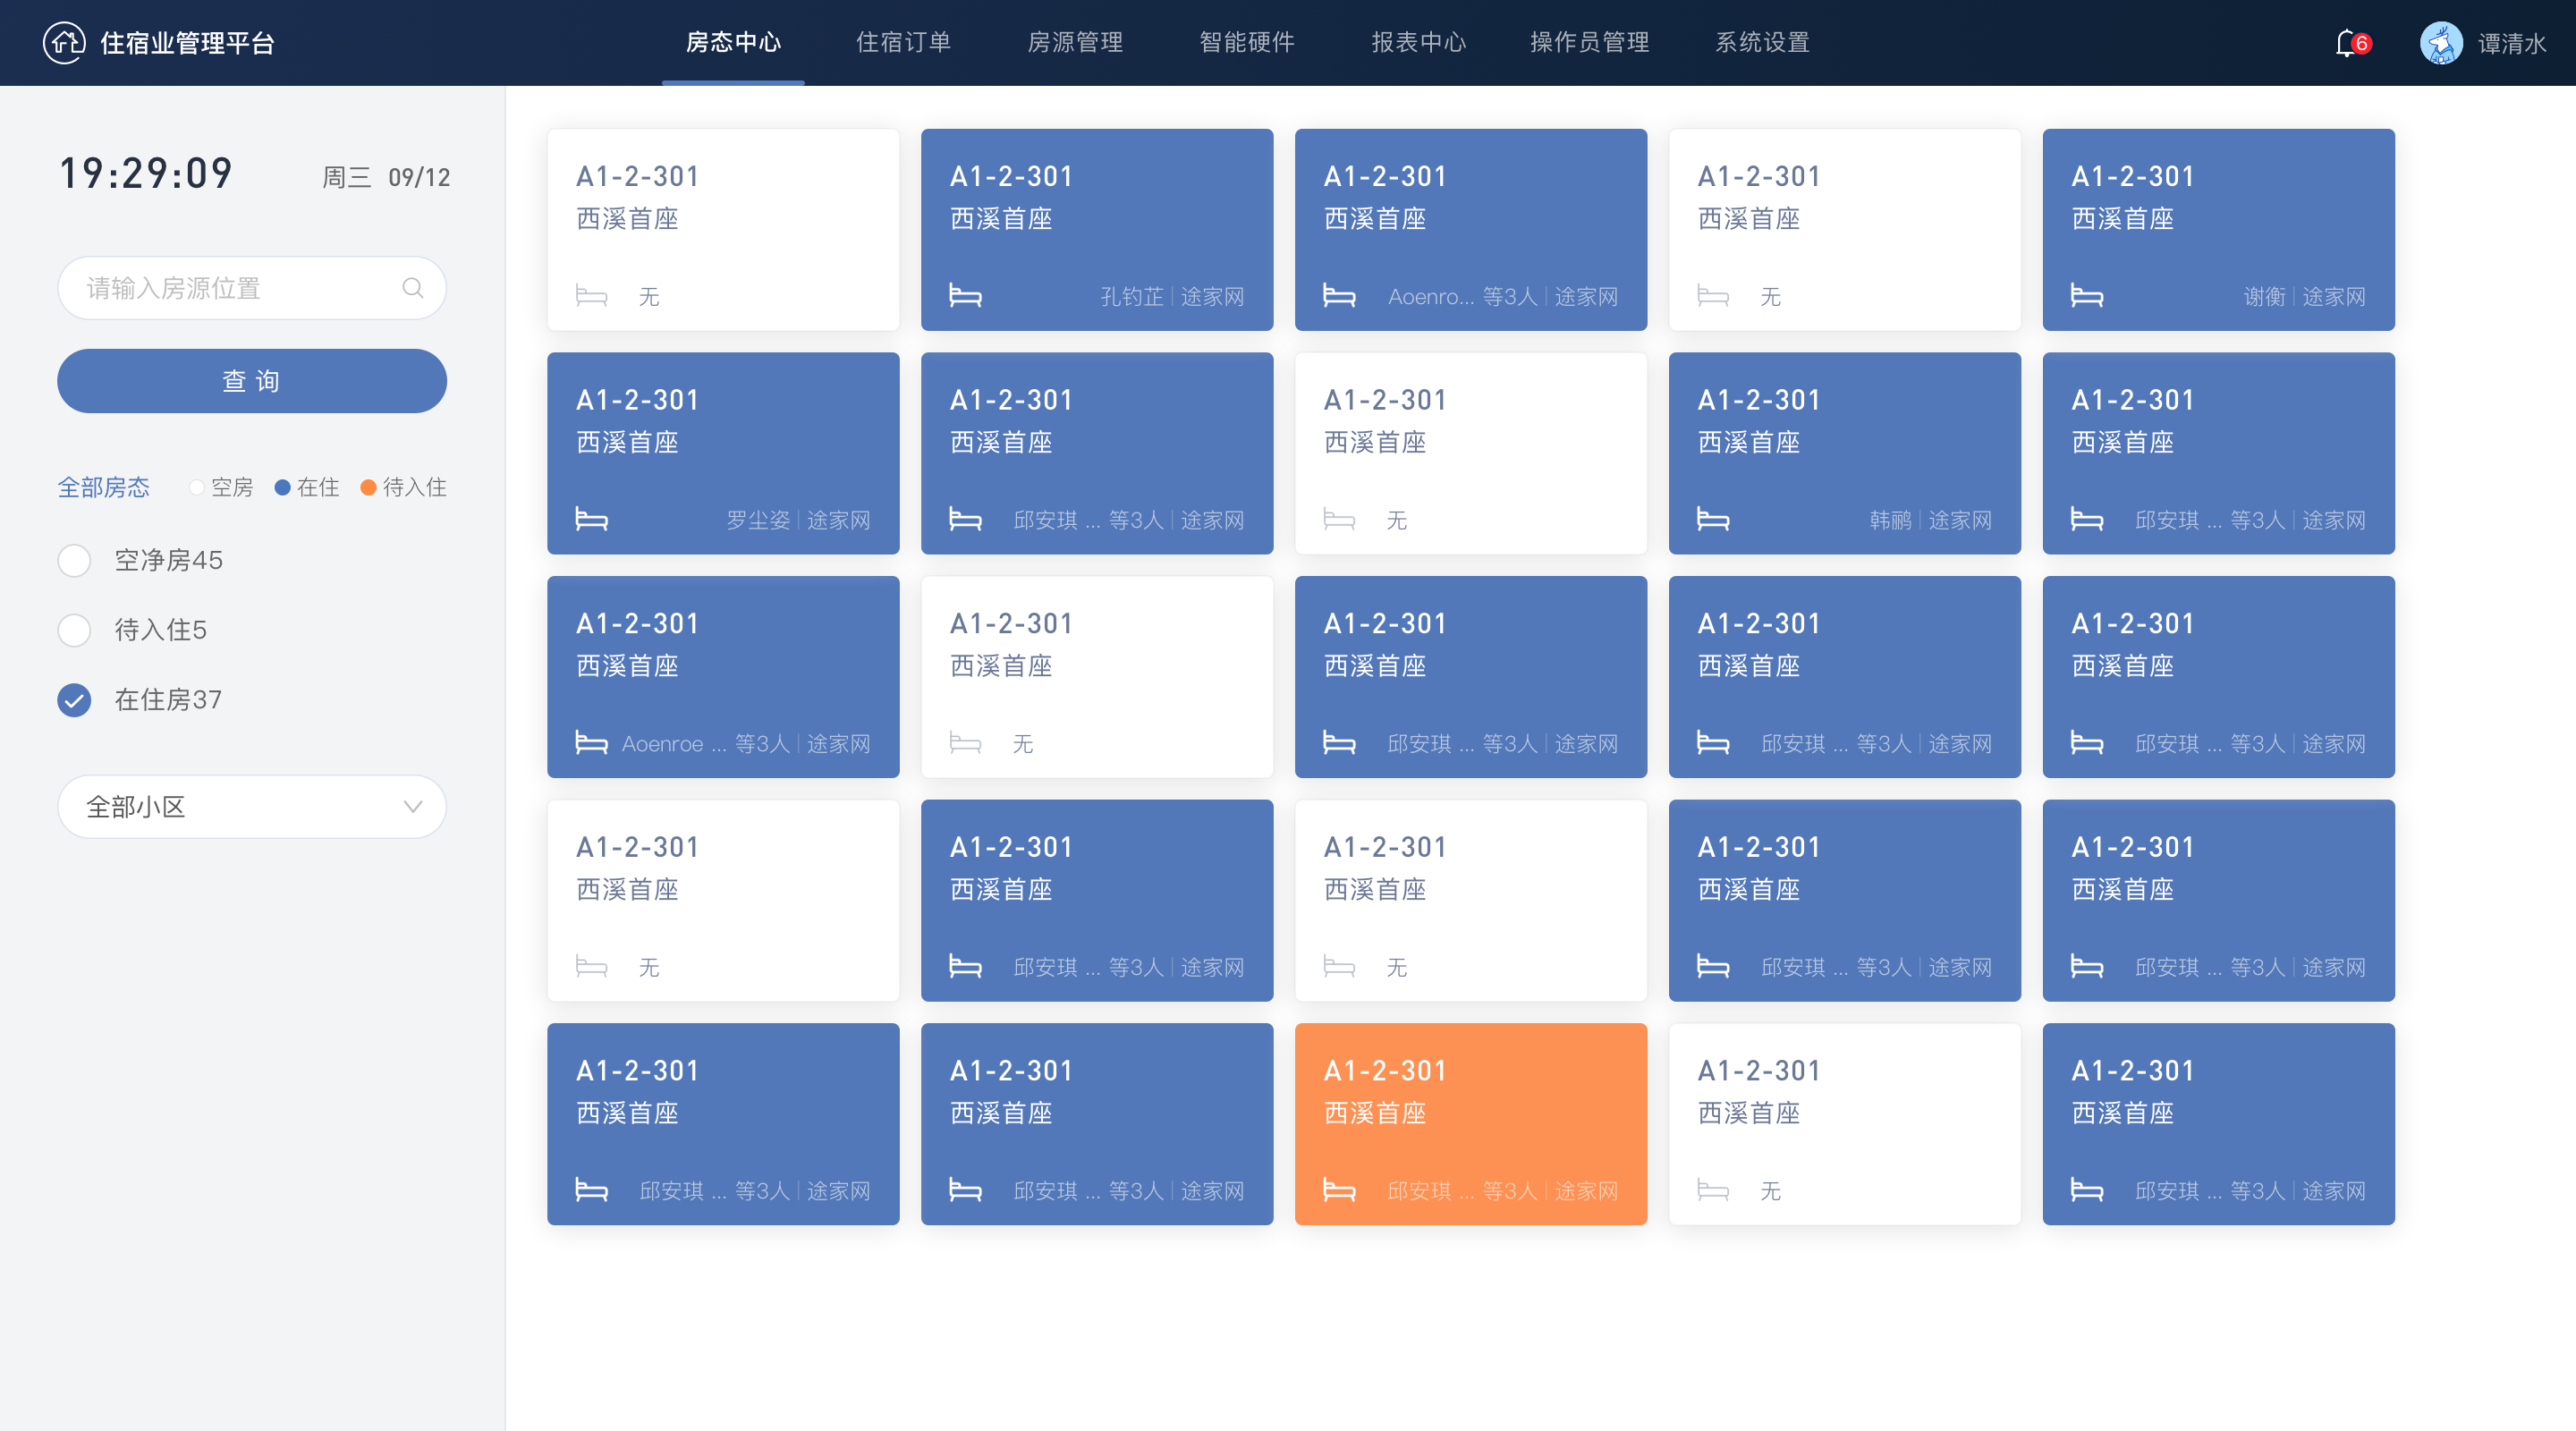Image resolution: width=2576 pixels, height=1431 pixels.
Task: Click bed icon on orange room card
Action: [x=1339, y=1190]
